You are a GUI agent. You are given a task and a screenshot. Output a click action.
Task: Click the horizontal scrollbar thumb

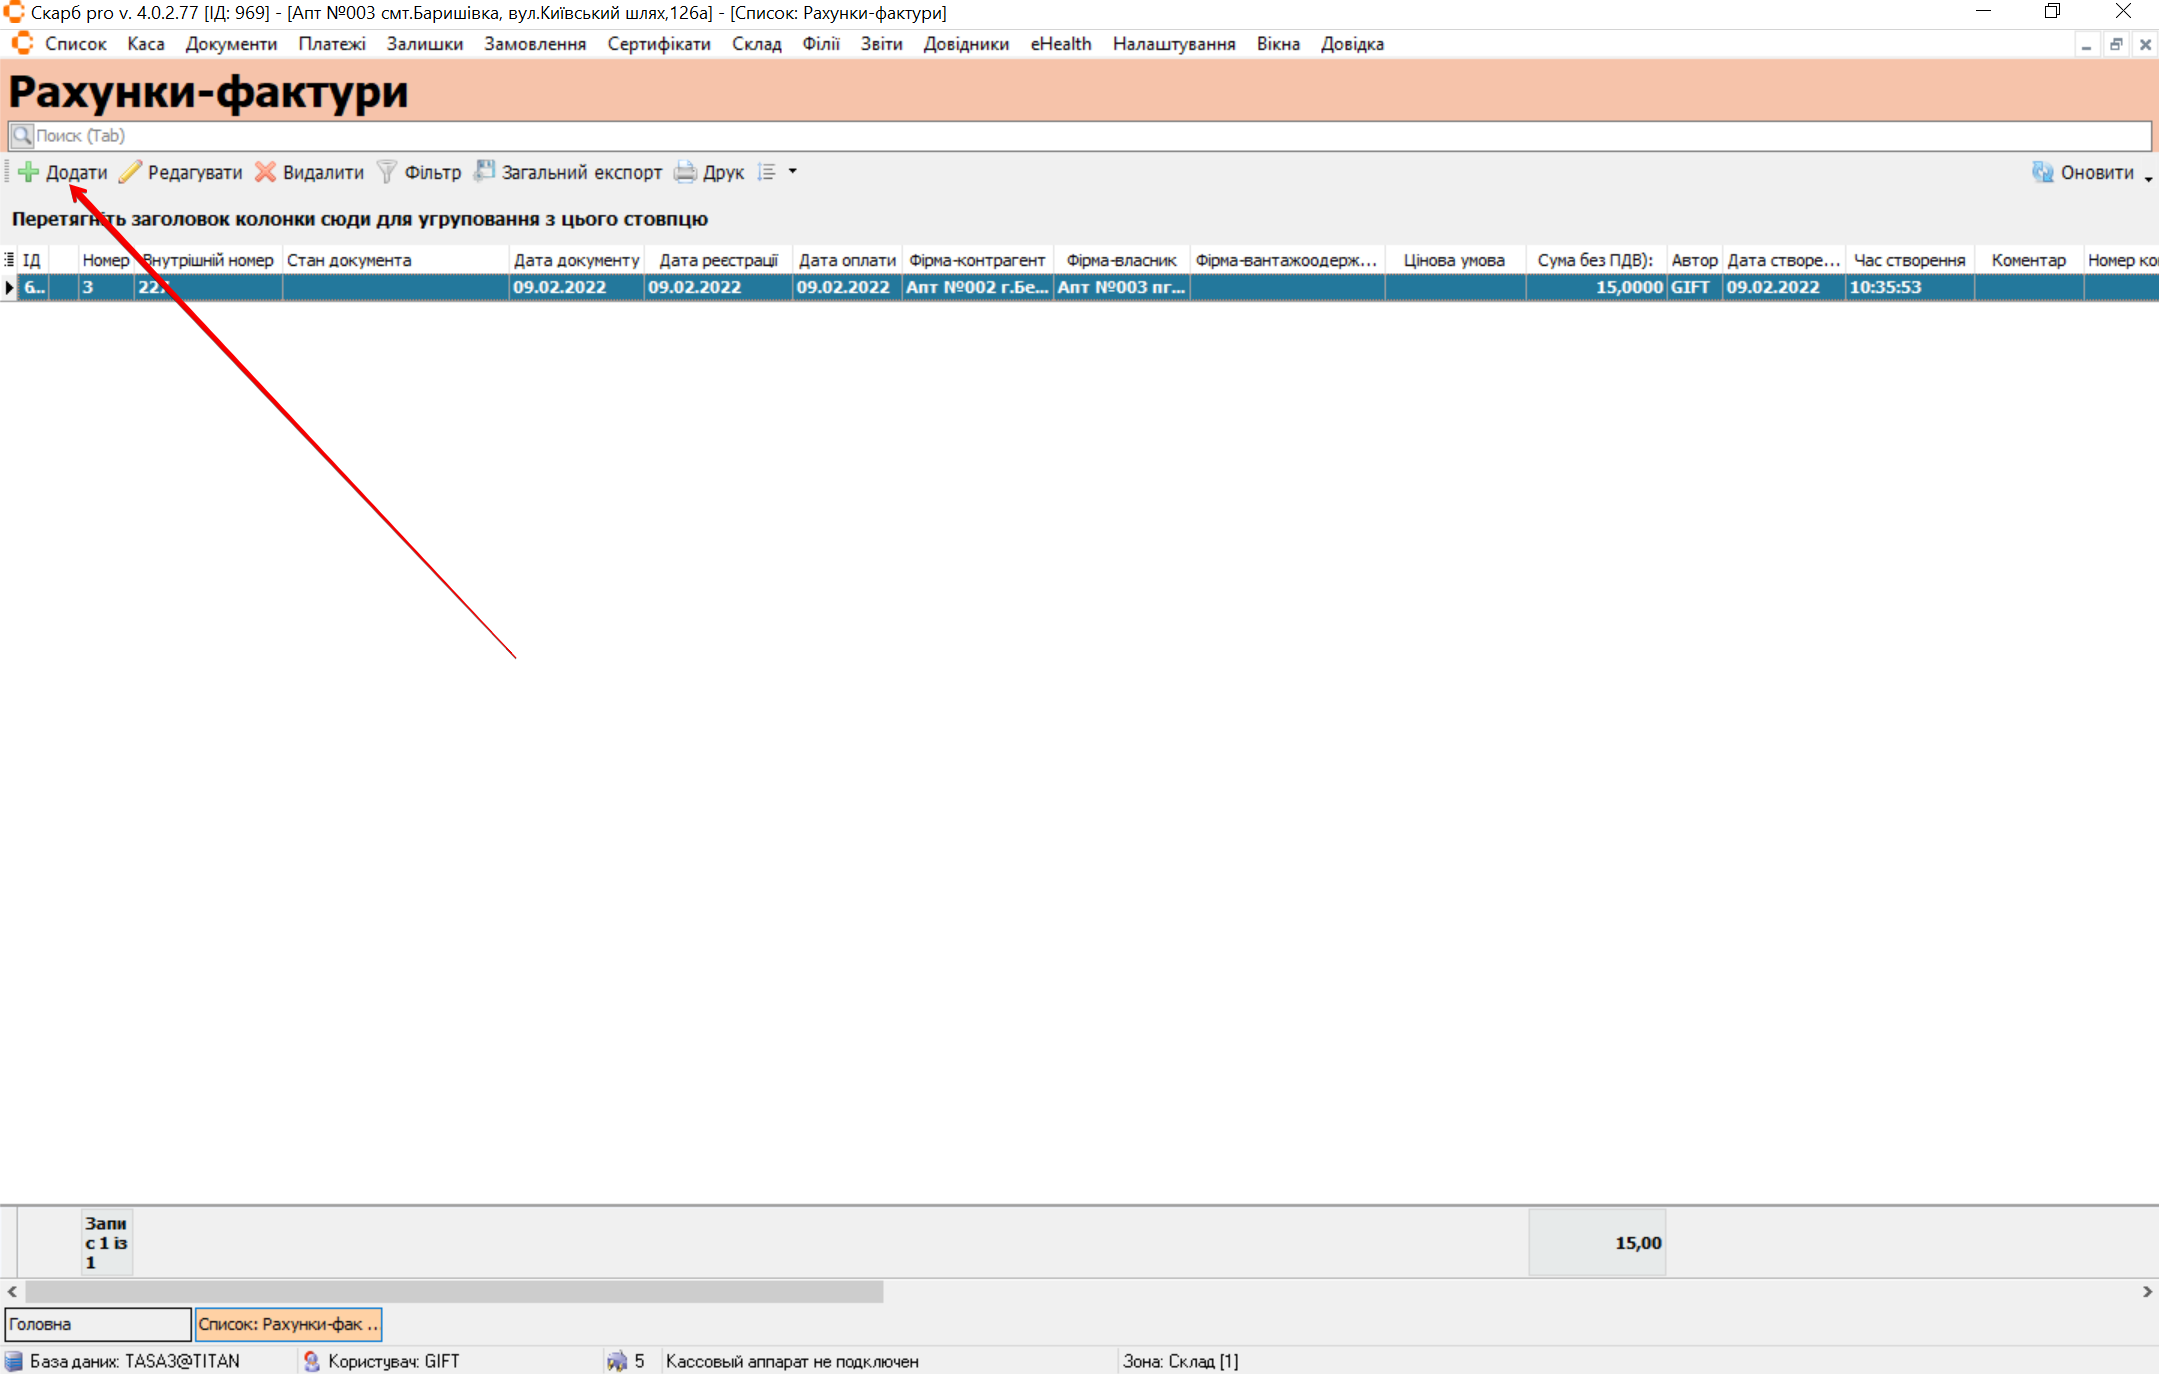454,1292
